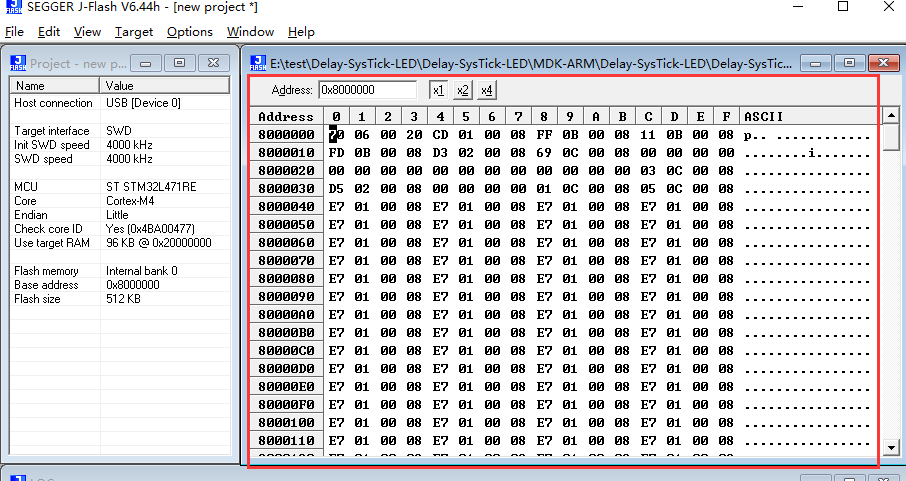The height and width of the screenshot is (481, 906).
Task: Switch hex view to x4 word width
Action: pos(487,90)
